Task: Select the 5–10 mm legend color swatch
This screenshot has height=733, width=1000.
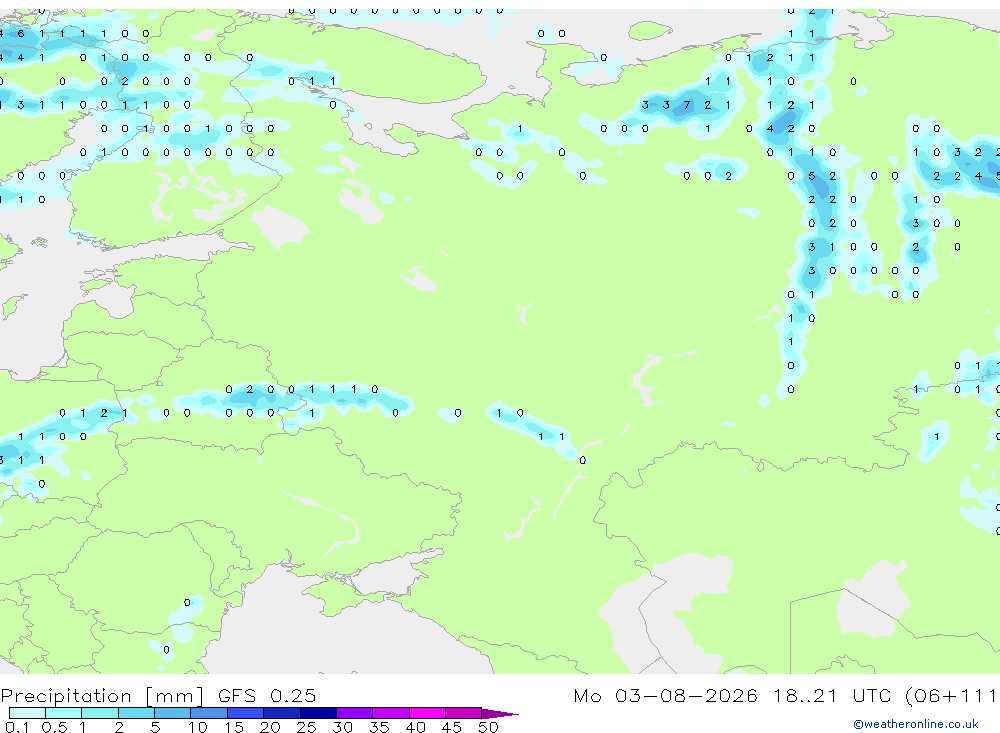Action: [x=173, y=713]
